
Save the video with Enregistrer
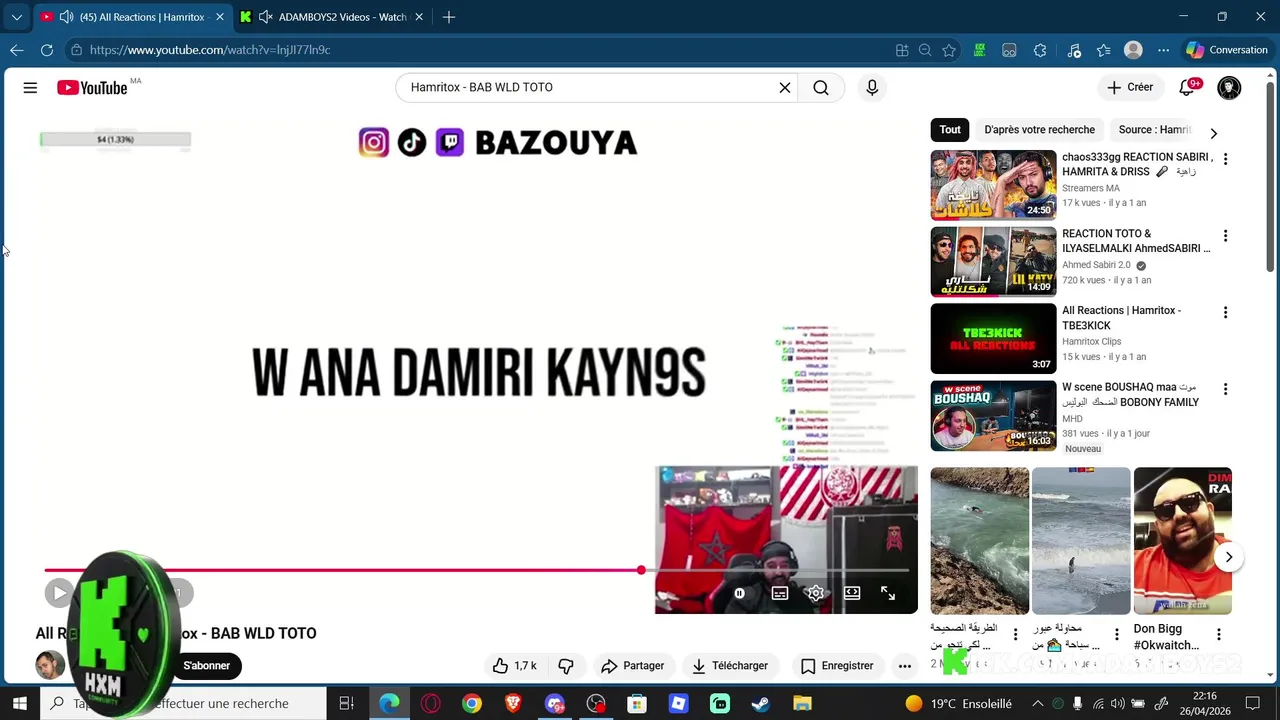pyautogui.click(x=838, y=665)
